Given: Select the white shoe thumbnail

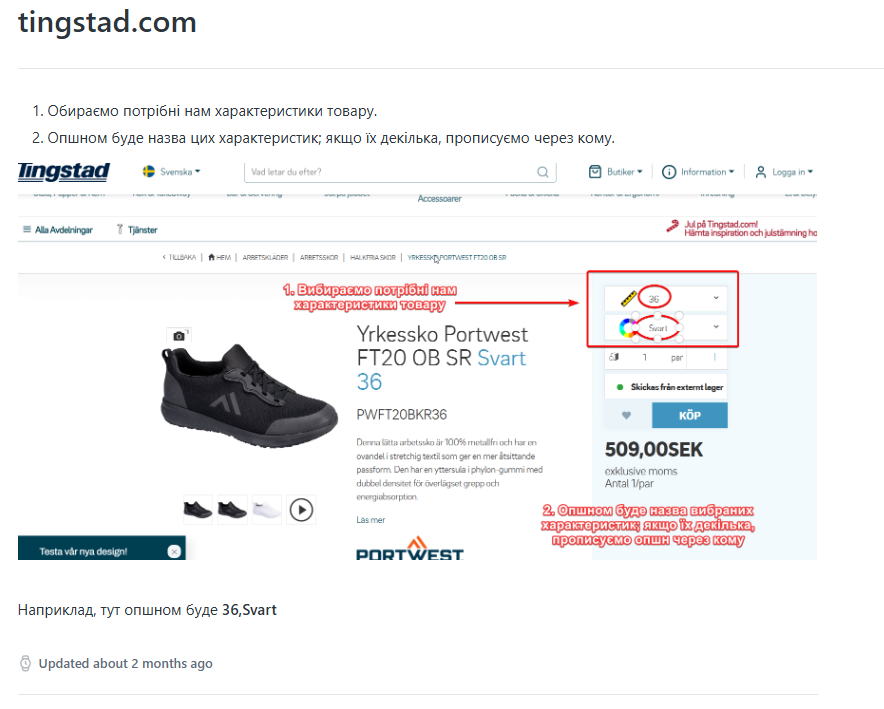Looking at the screenshot, I should click(266, 510).
